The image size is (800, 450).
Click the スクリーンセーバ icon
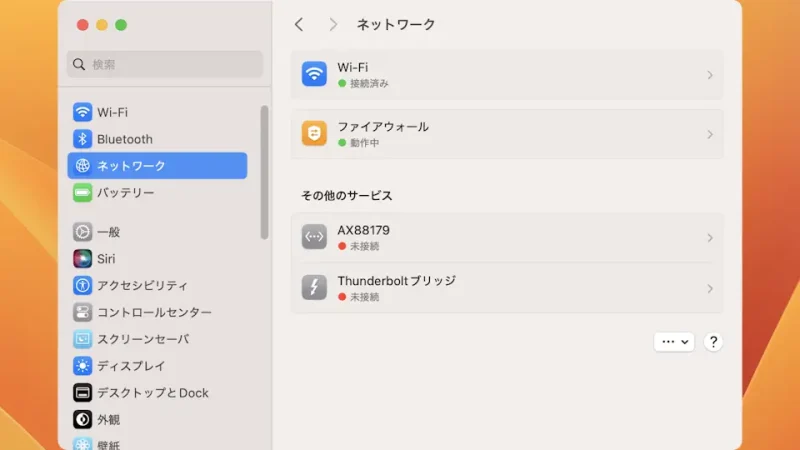[x=82, y=339]
